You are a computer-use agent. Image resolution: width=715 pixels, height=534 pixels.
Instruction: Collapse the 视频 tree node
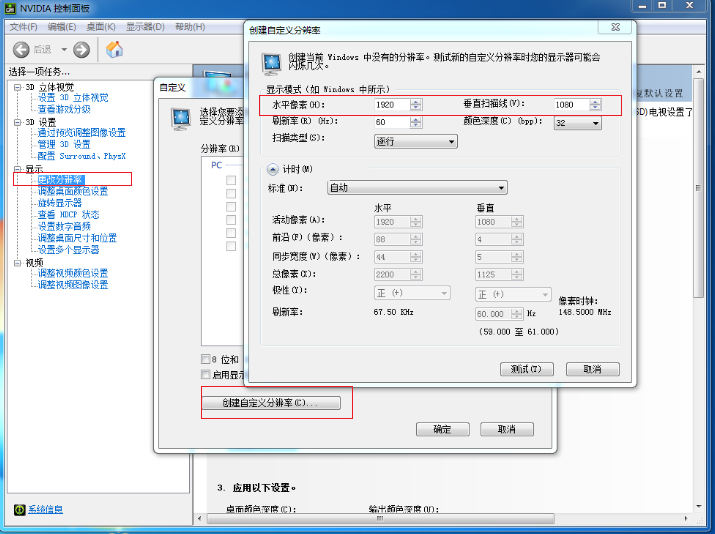[17, 263]
